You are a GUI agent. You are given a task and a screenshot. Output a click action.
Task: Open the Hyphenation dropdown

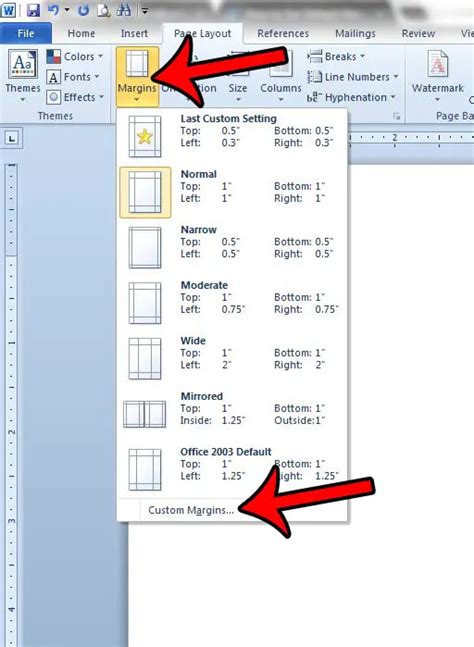point(351,97)
